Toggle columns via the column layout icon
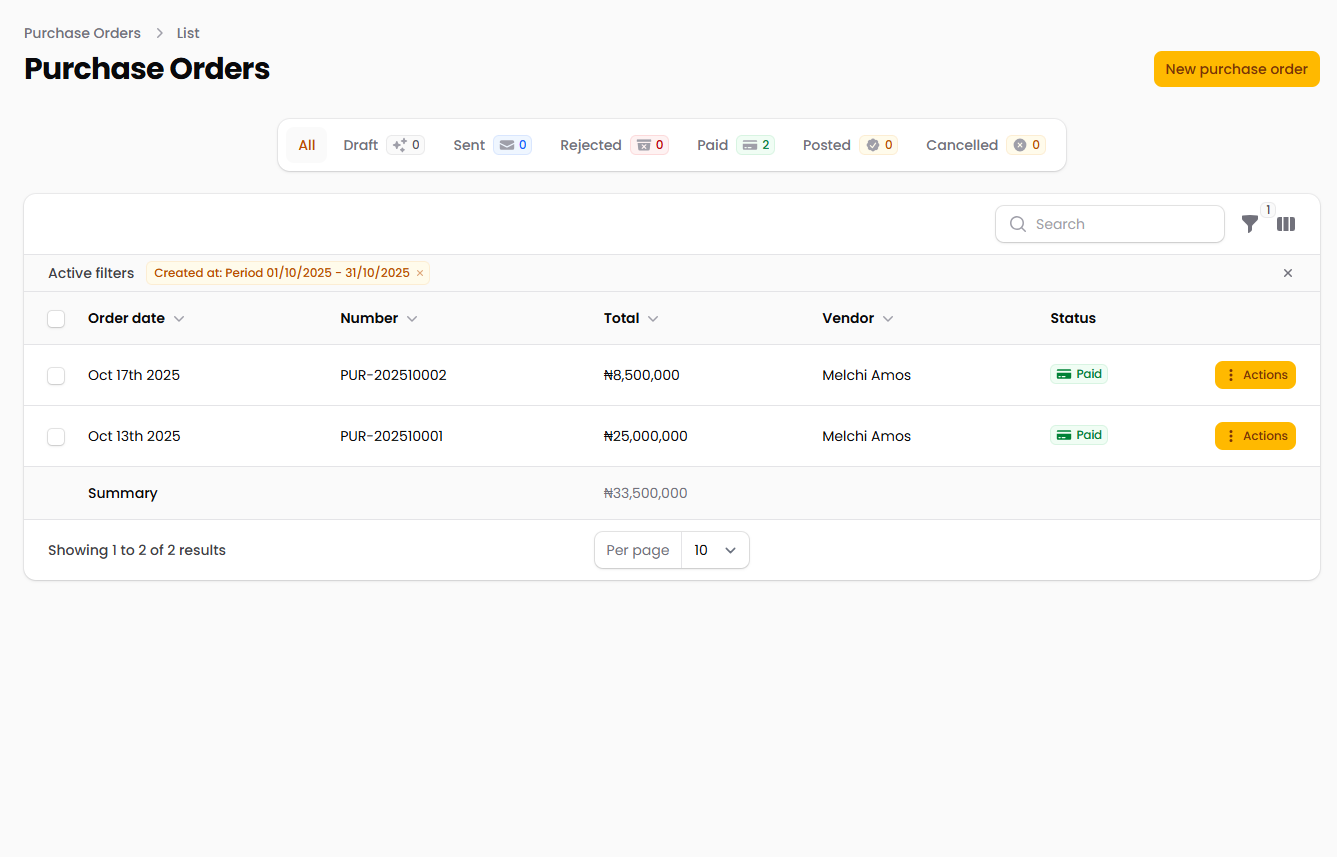The height and width of the screenshot is (857, 1337). click(1286, 224)
